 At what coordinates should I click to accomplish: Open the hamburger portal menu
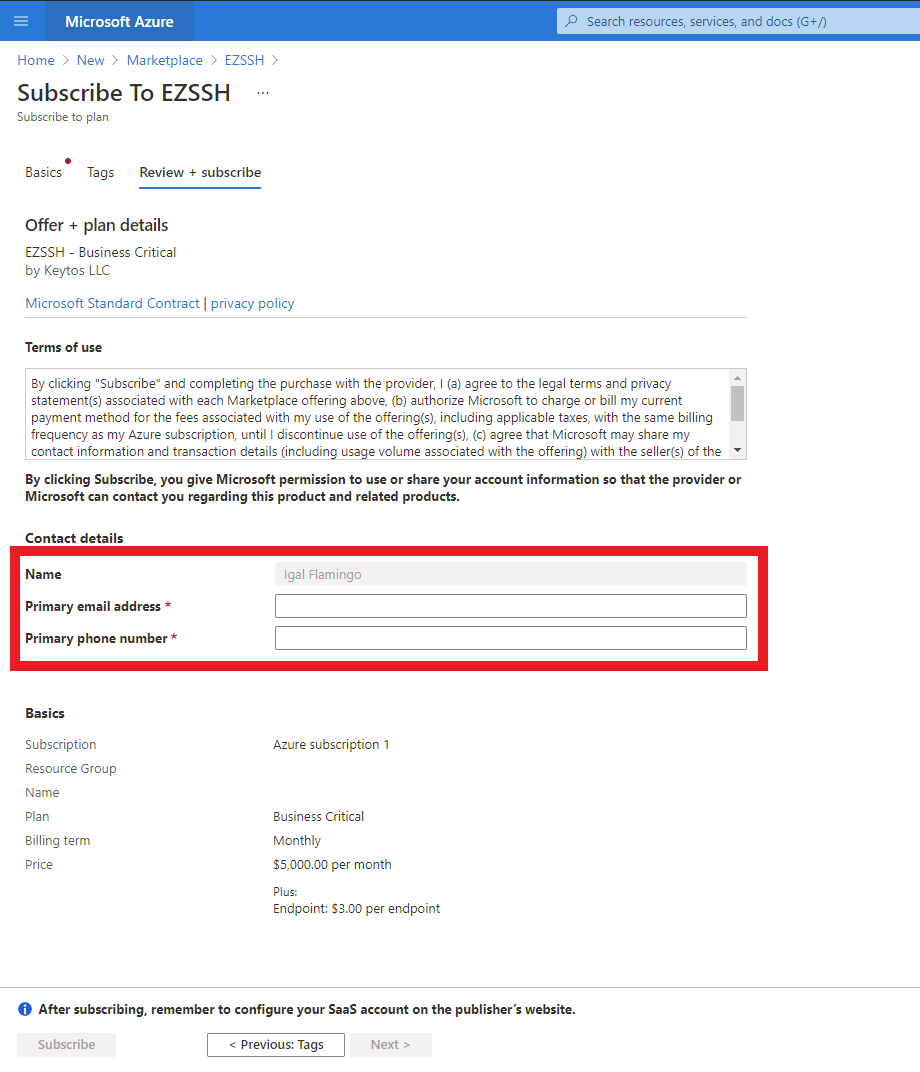[21, 21]
